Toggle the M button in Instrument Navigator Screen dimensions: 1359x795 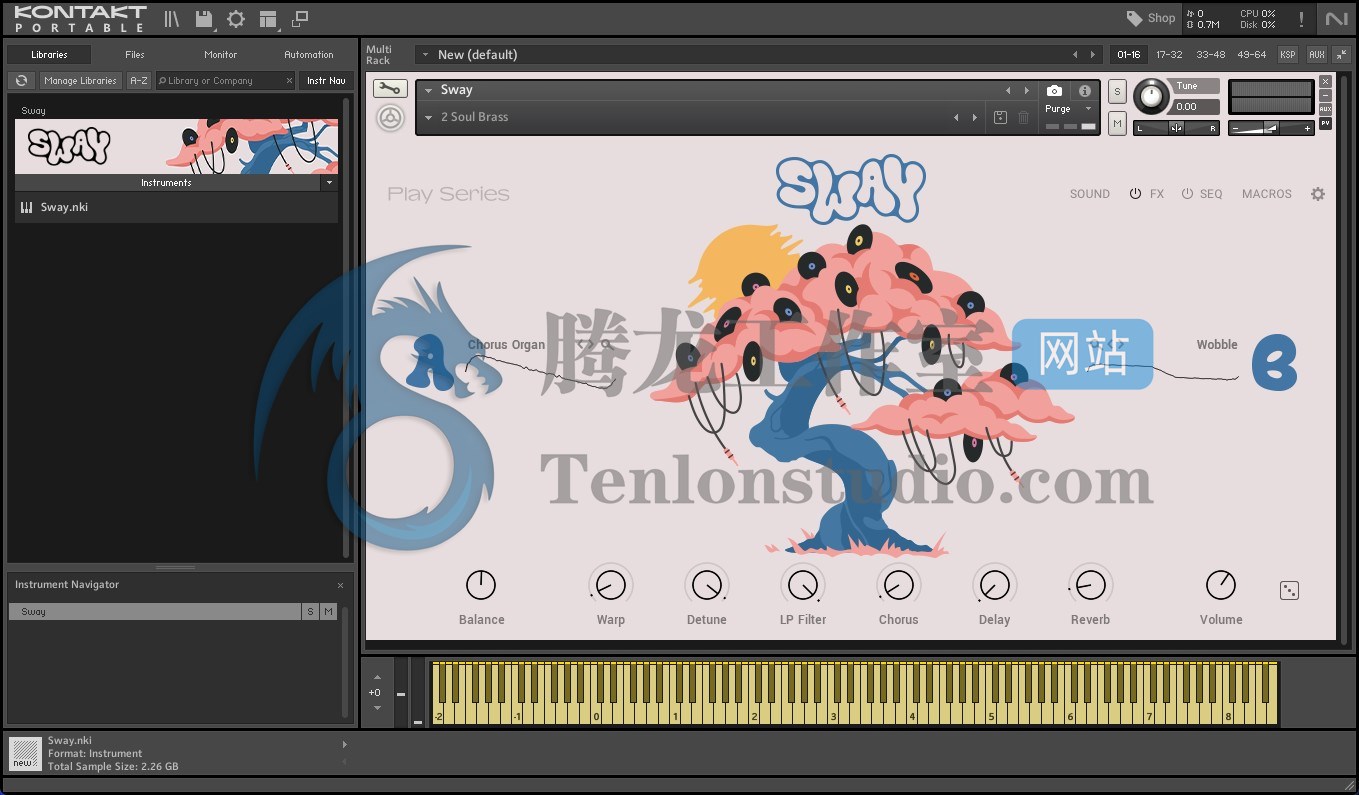(328, 612)
